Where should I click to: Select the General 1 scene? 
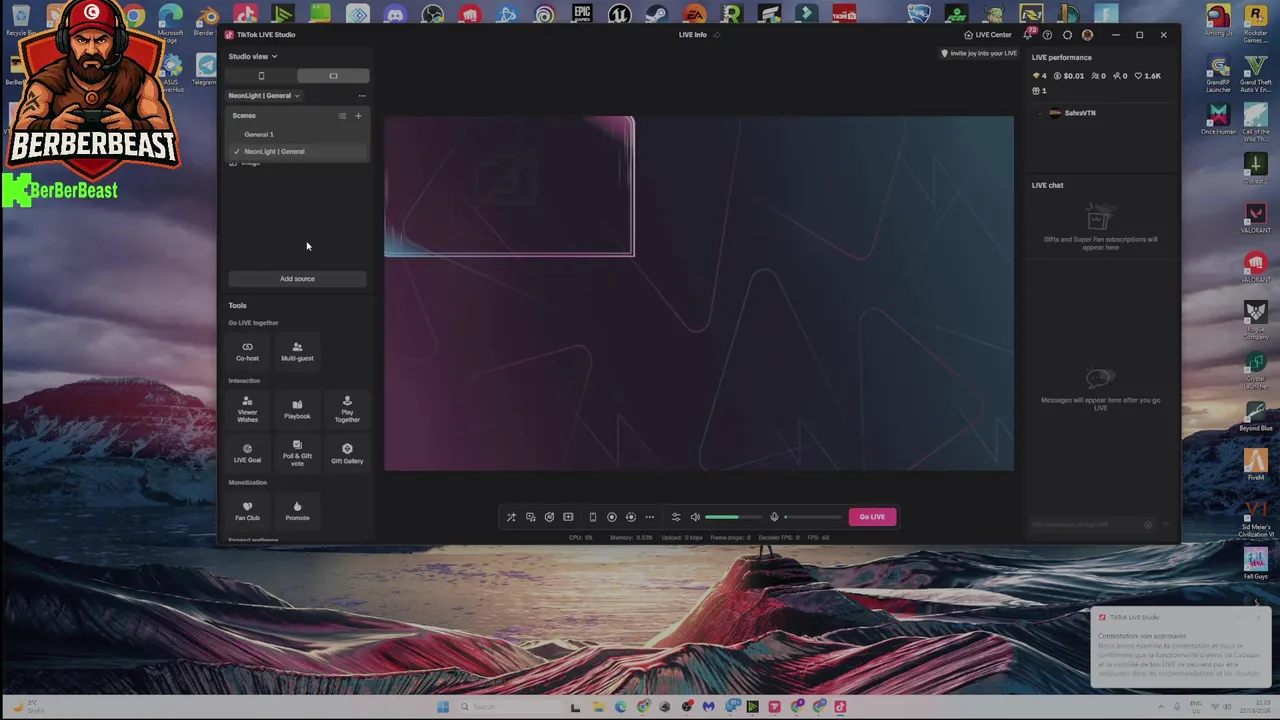(x=298, y=134)
